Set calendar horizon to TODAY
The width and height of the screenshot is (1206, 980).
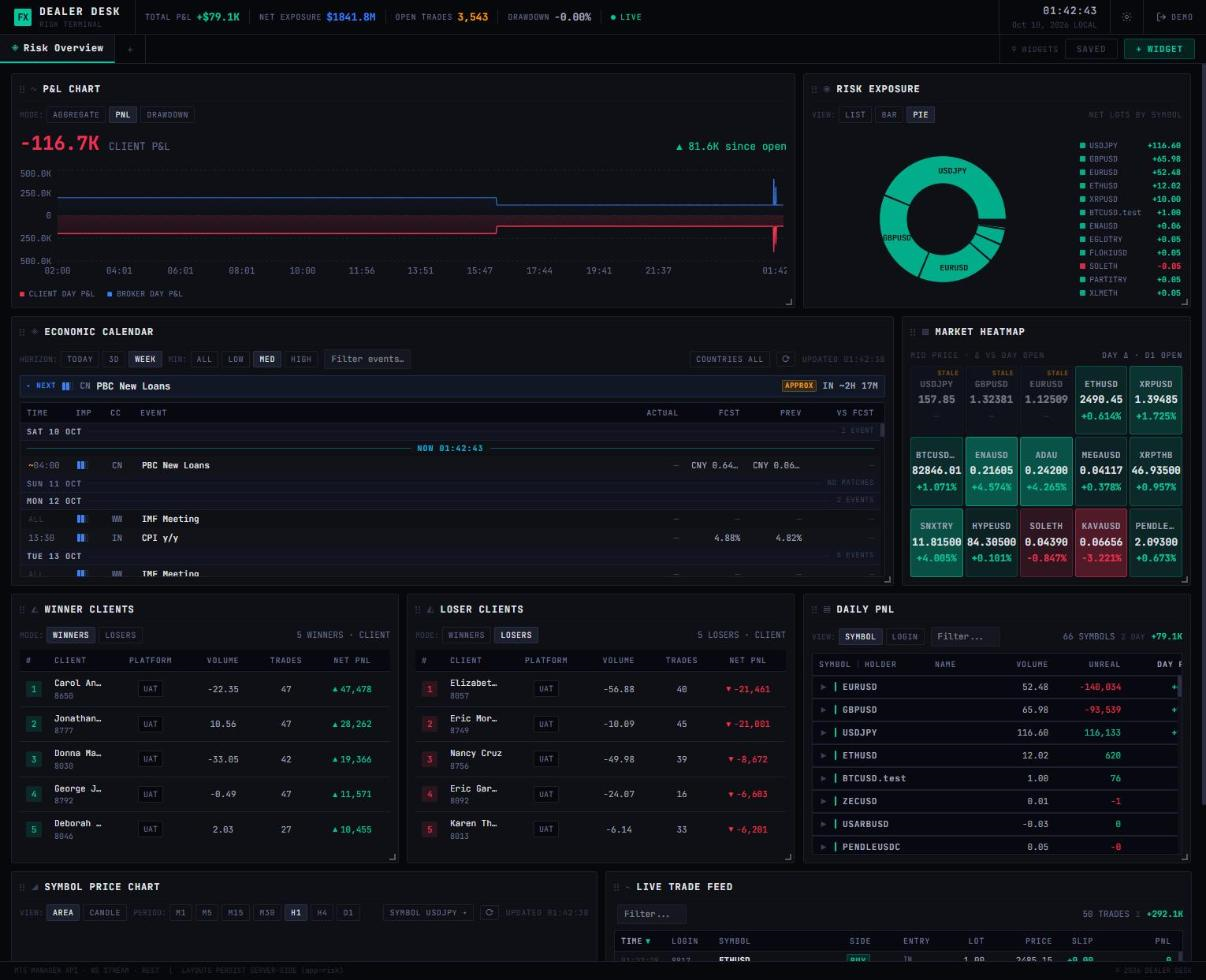pyautogui.click(x=79, y=359)
